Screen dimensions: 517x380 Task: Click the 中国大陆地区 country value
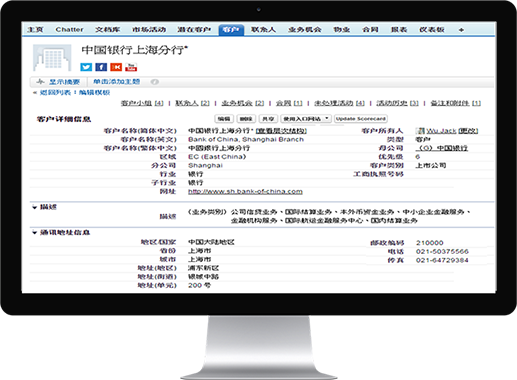(x=211, y=242)
